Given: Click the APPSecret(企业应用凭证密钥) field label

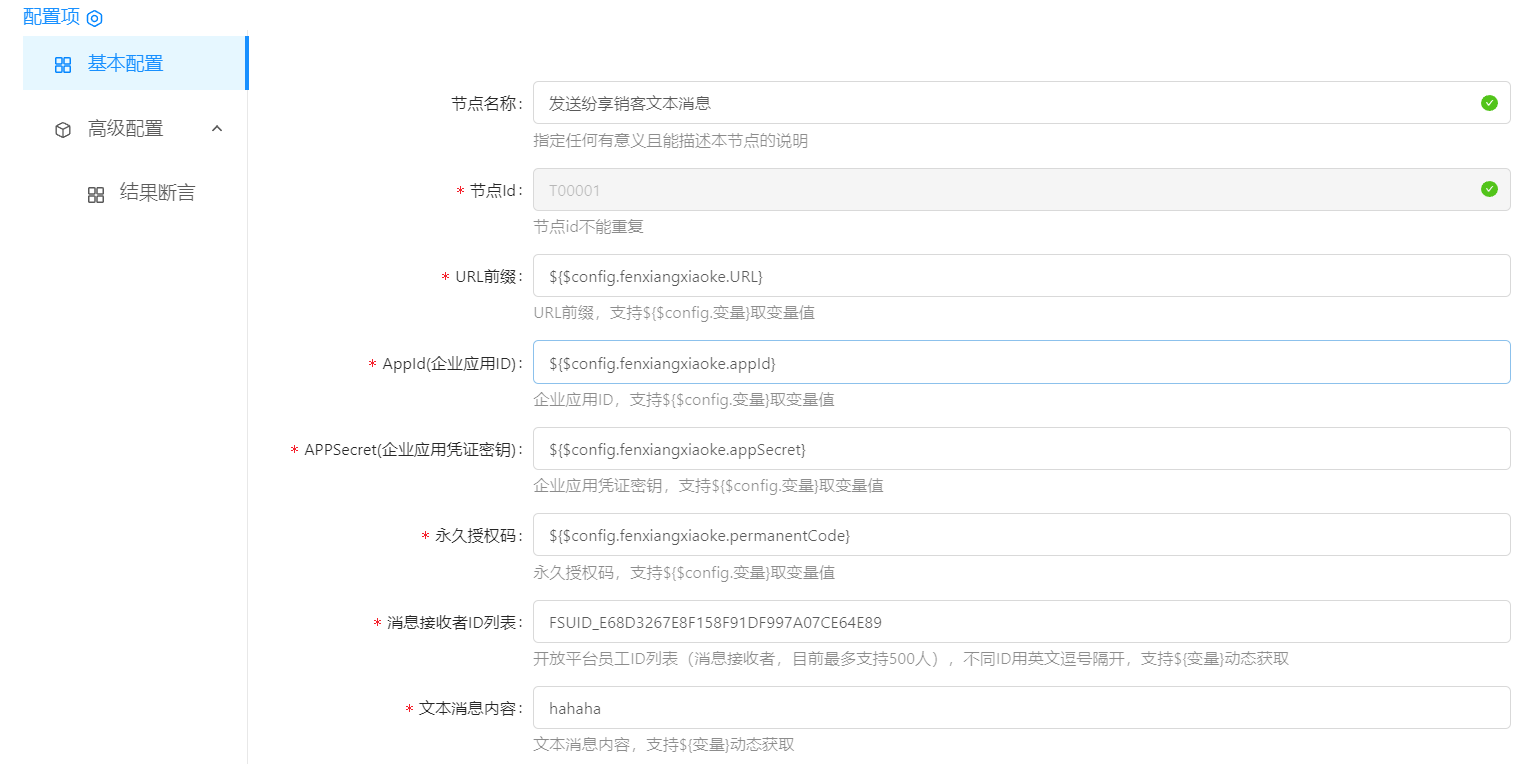Looking at the screenshot, I should pos(411,450).
